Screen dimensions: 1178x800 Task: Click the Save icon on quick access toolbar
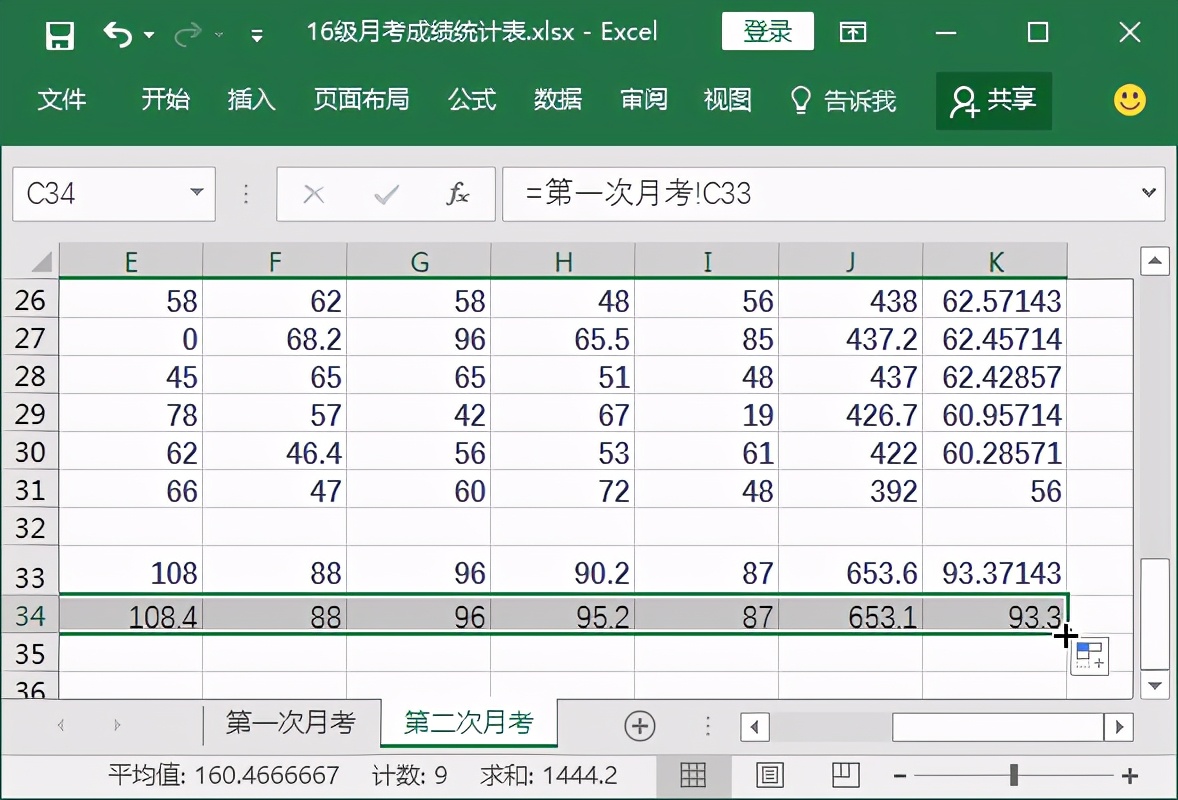click(x=60, y=32)
